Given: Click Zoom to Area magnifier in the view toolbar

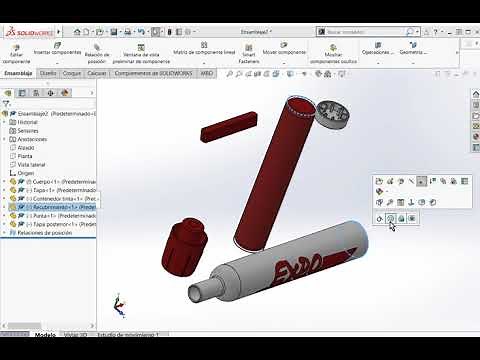Looking at the screenshot, I should tap(239, 74).
